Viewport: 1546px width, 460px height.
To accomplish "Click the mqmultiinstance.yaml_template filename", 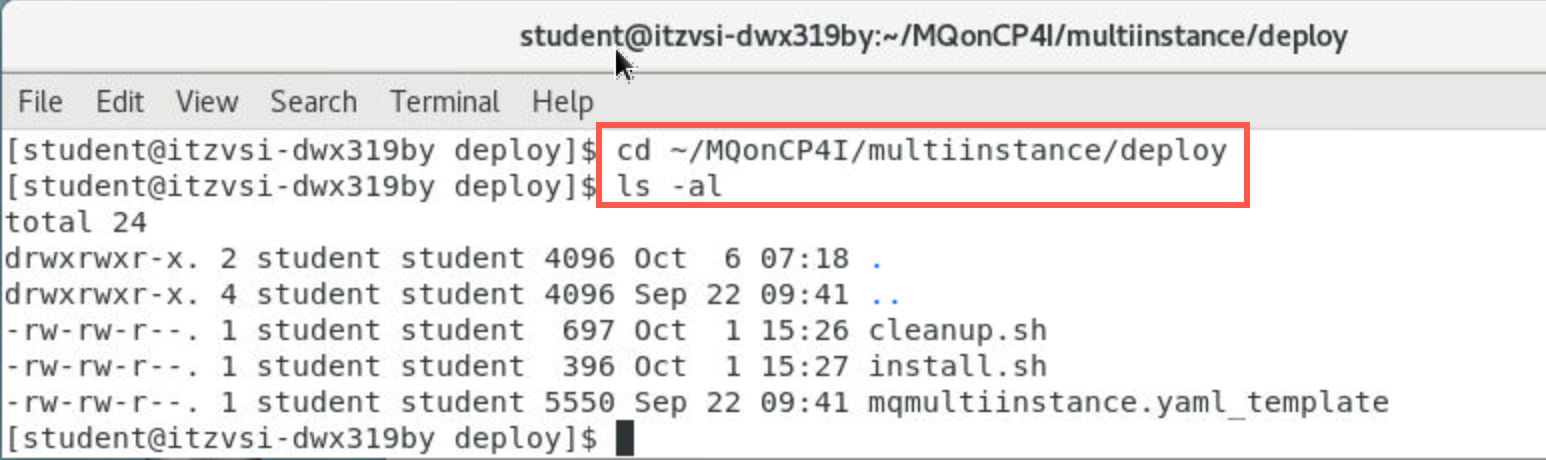I will (1129, 403).
